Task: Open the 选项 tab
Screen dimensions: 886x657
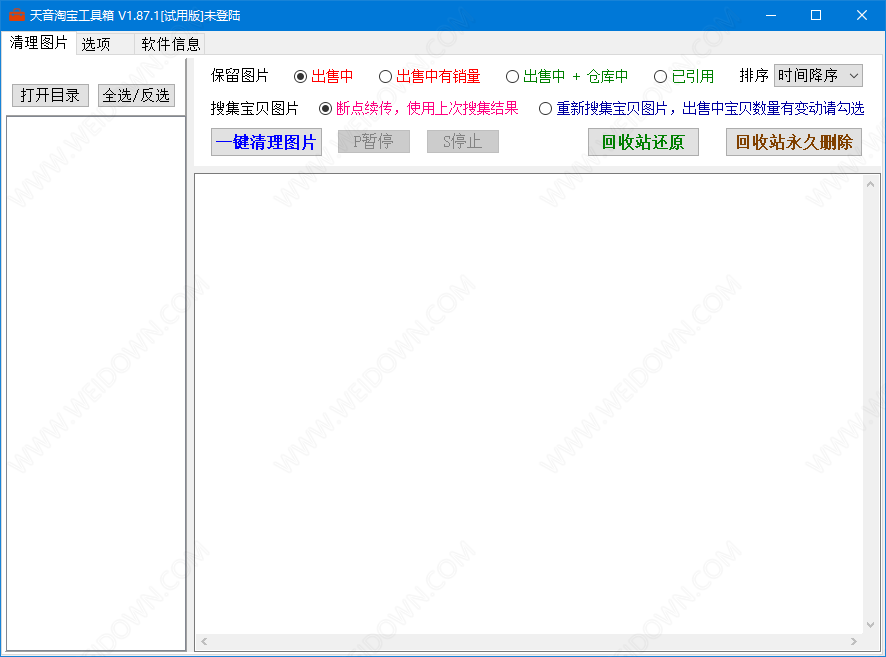Action: pos(97,44)
